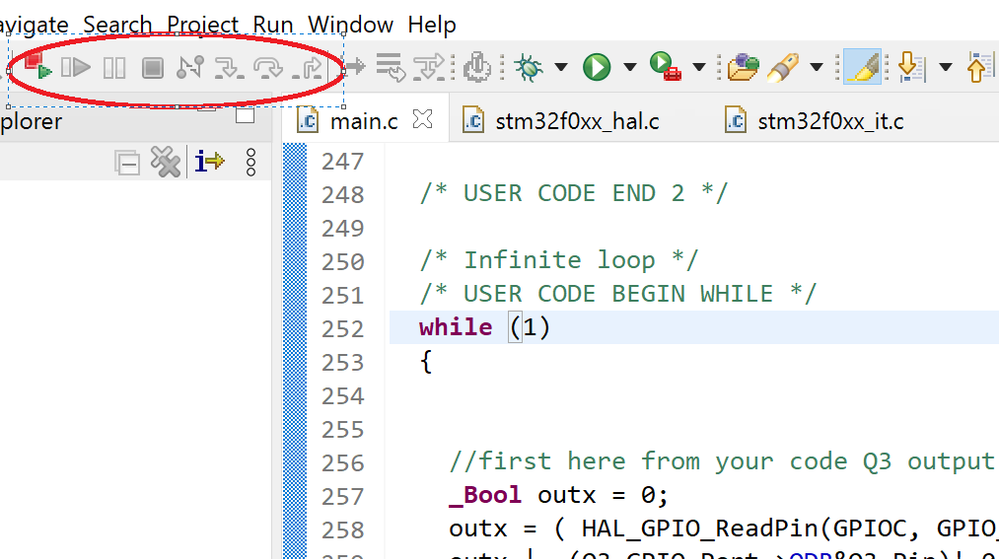The width and height of the screenshot is (999, 559).
Task: Open the Search menu
Action: click(x=118, y=25)
